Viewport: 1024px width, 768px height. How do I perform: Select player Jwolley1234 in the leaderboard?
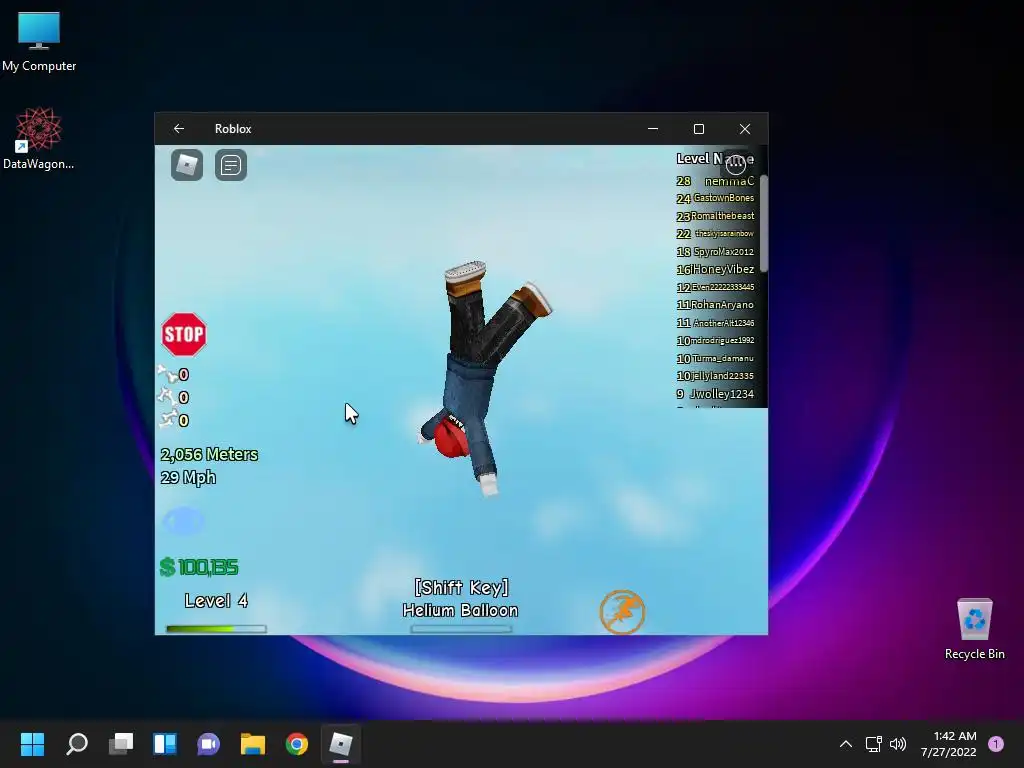coord(722,394)
